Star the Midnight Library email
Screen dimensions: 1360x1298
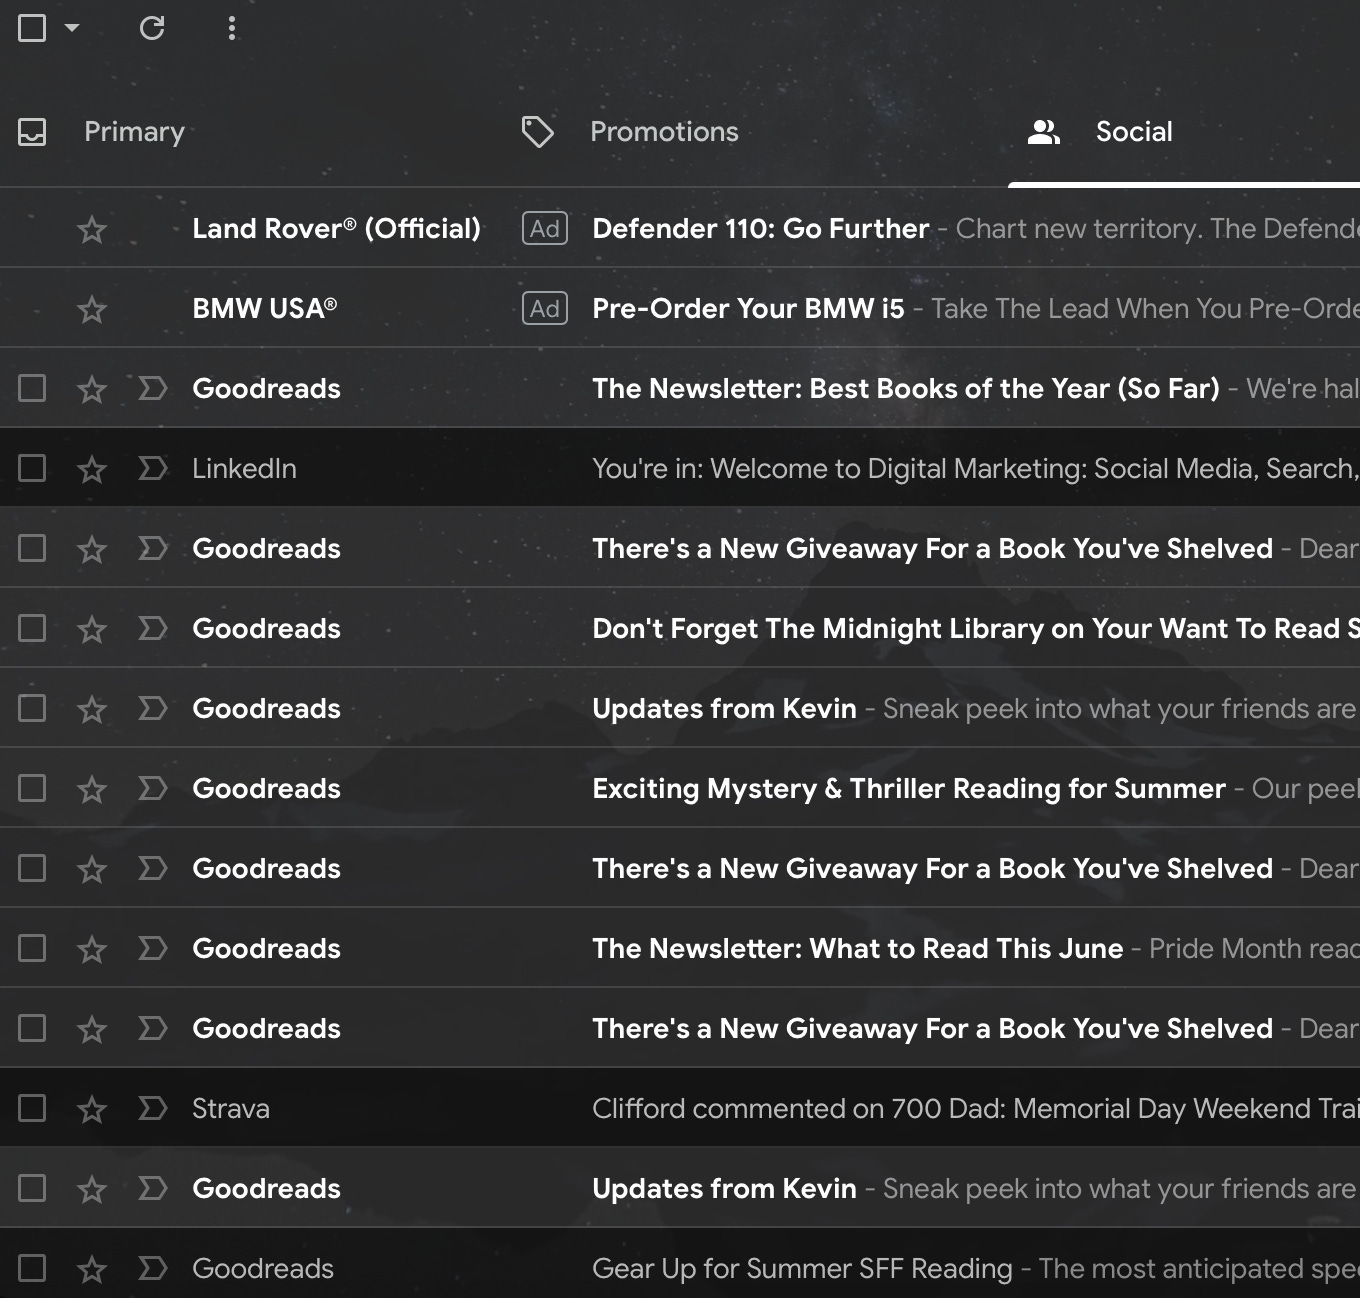(92, 629)
